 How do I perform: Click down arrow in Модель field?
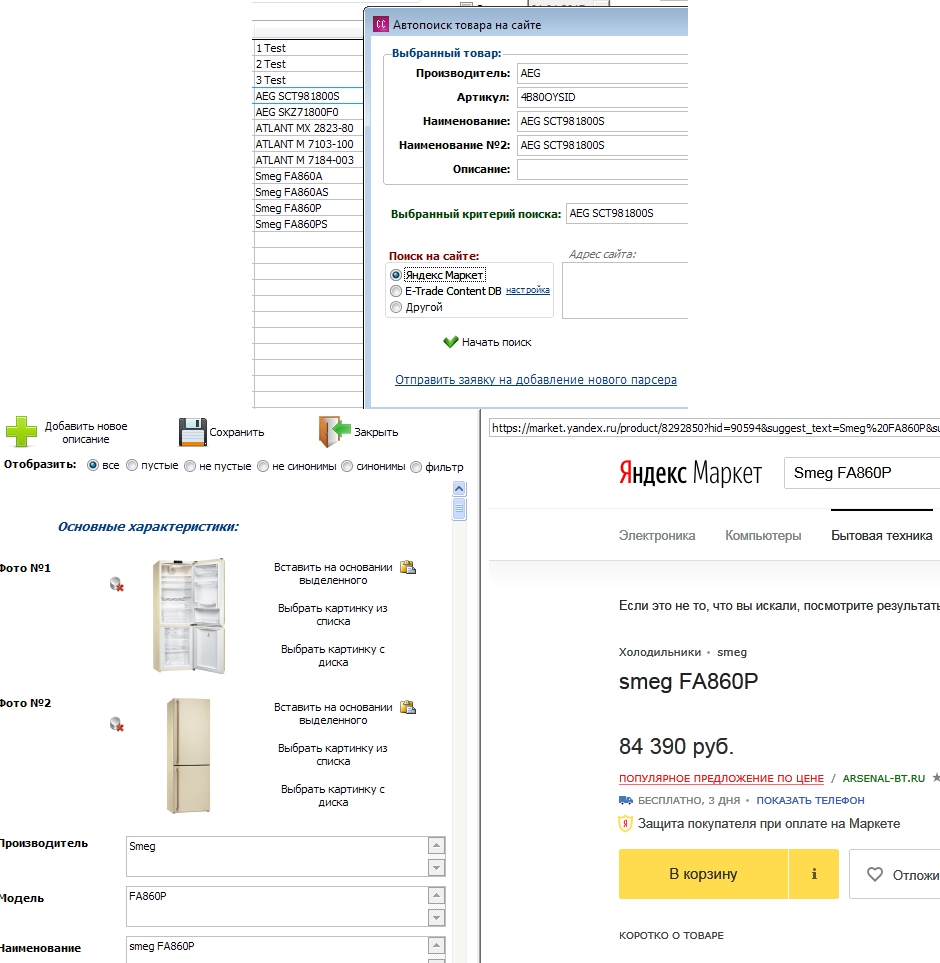[436, 918]
